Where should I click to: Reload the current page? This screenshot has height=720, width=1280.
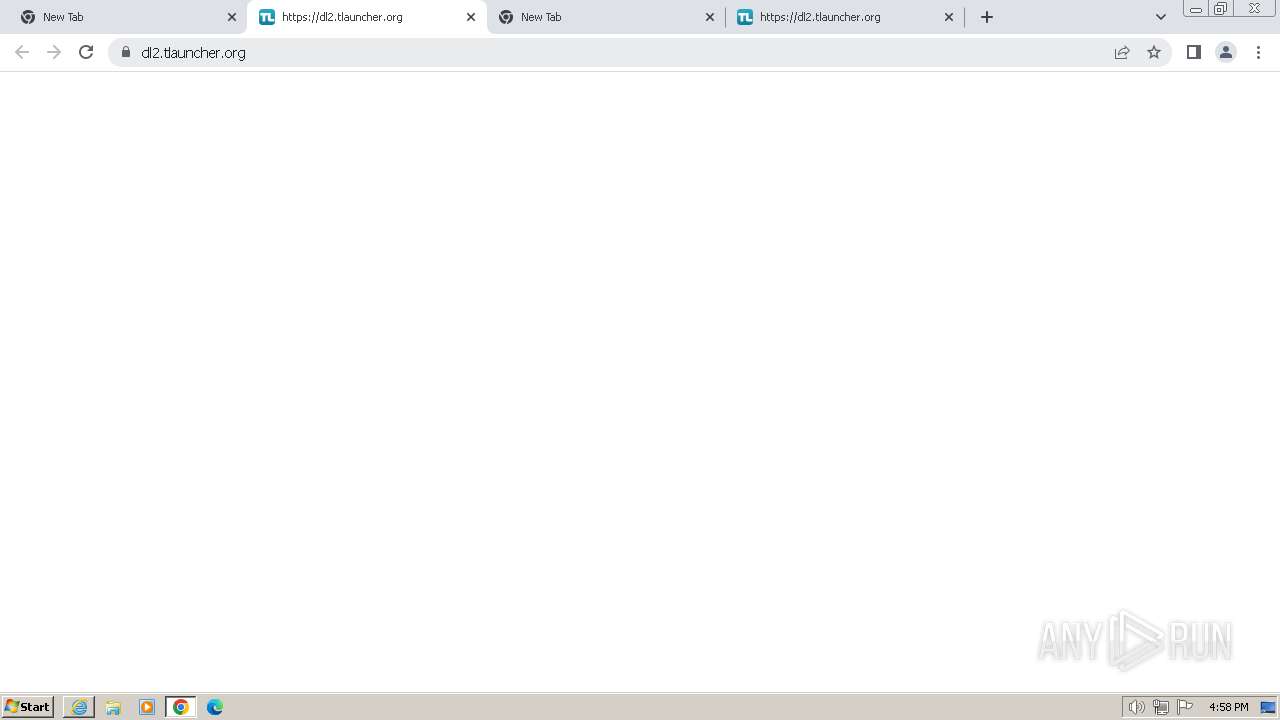86,52
